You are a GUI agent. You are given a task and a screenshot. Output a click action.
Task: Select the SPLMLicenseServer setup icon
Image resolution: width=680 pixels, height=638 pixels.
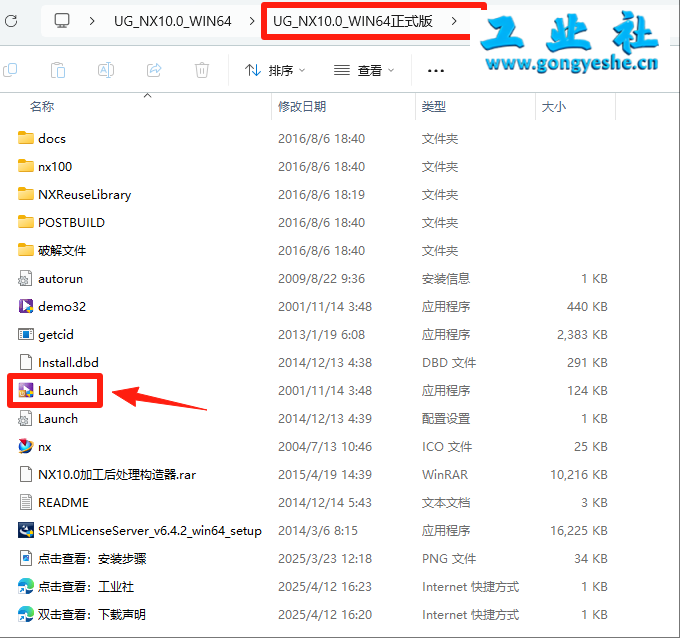[26, 530]
